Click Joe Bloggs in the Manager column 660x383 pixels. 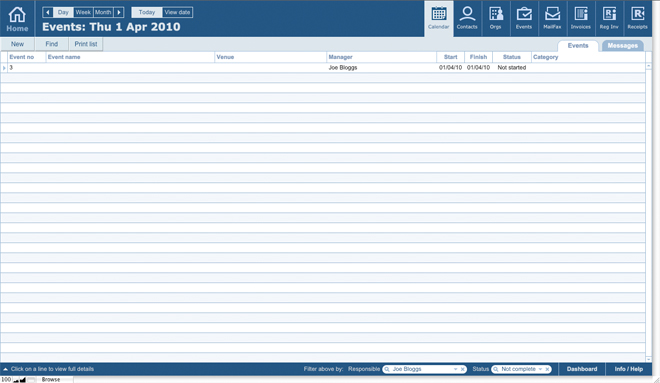[343, 67]
